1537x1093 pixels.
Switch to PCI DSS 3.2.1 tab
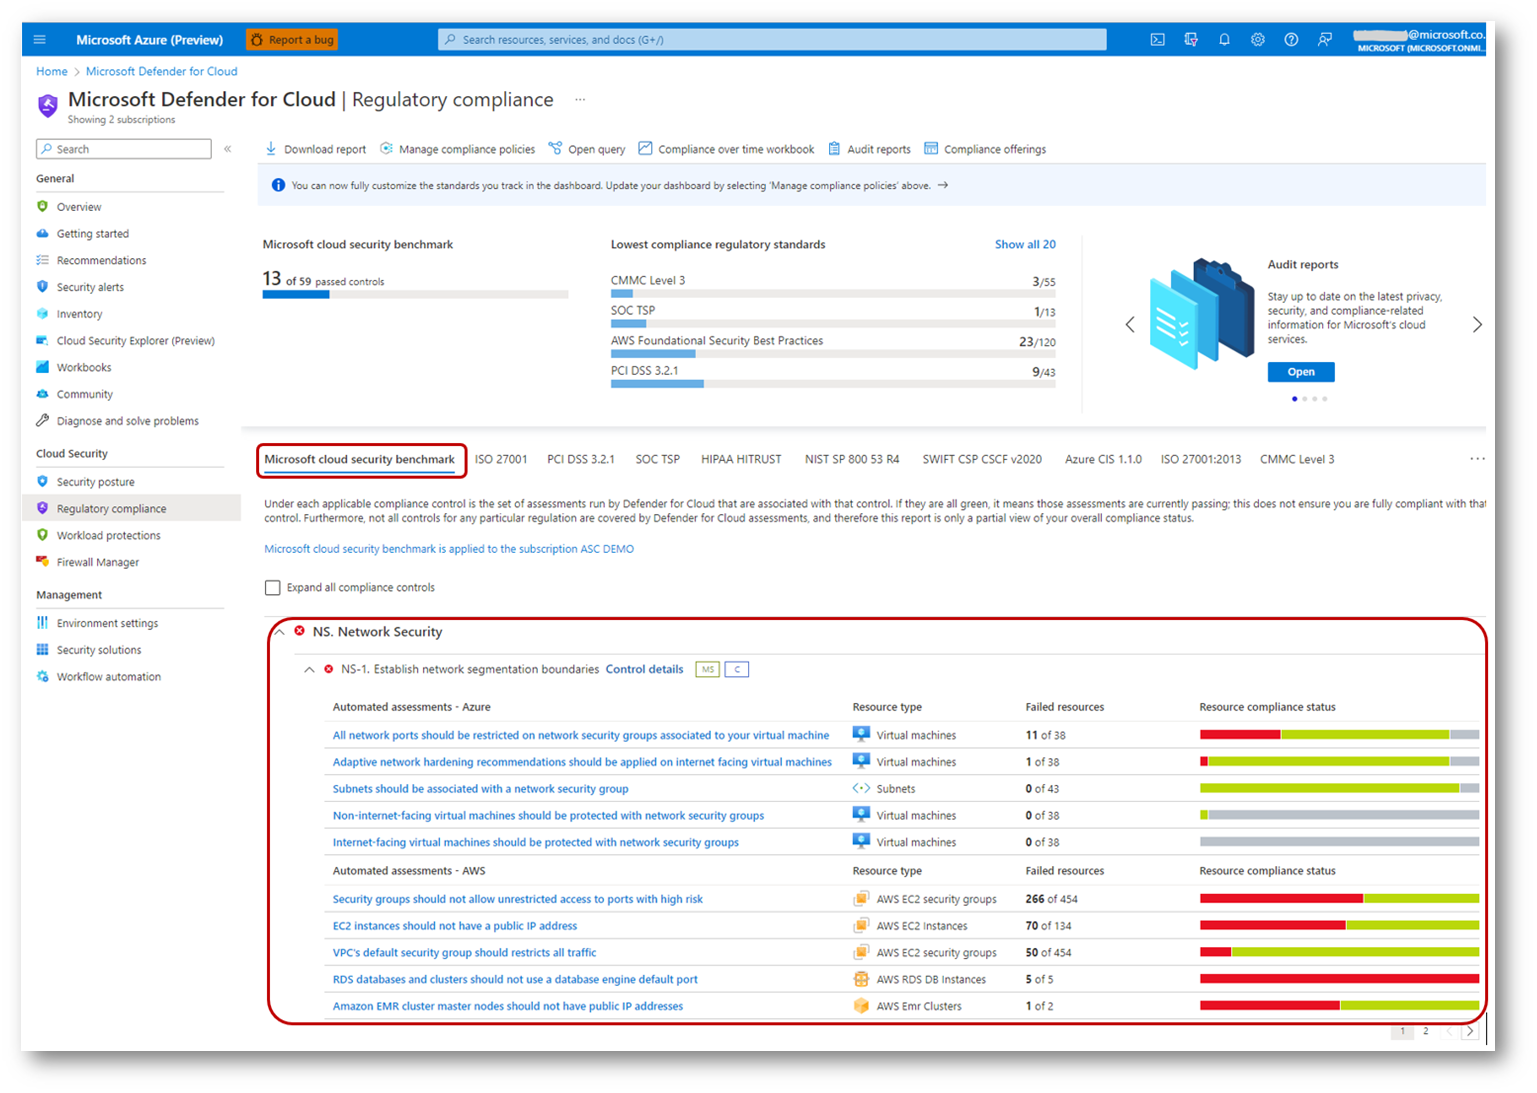[581, 459]
